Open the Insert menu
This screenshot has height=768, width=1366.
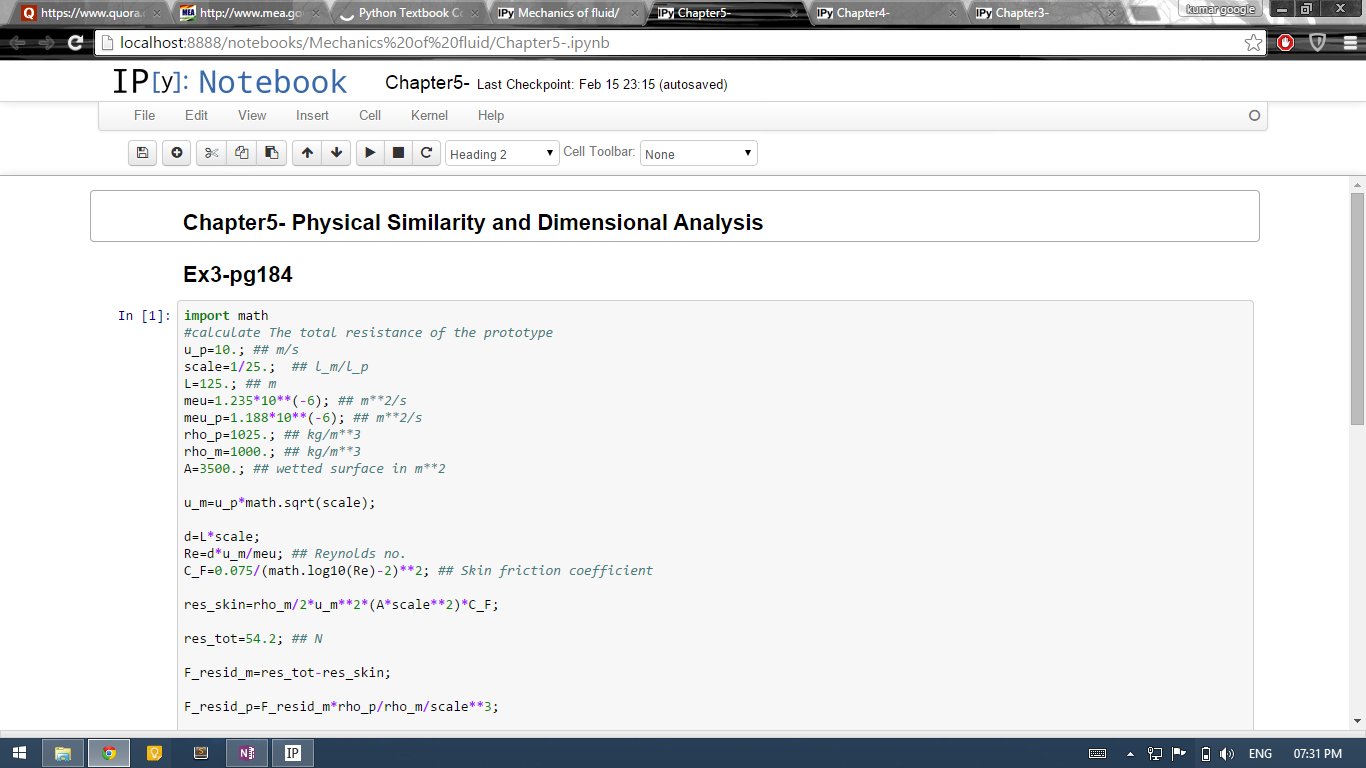[312, 116]
